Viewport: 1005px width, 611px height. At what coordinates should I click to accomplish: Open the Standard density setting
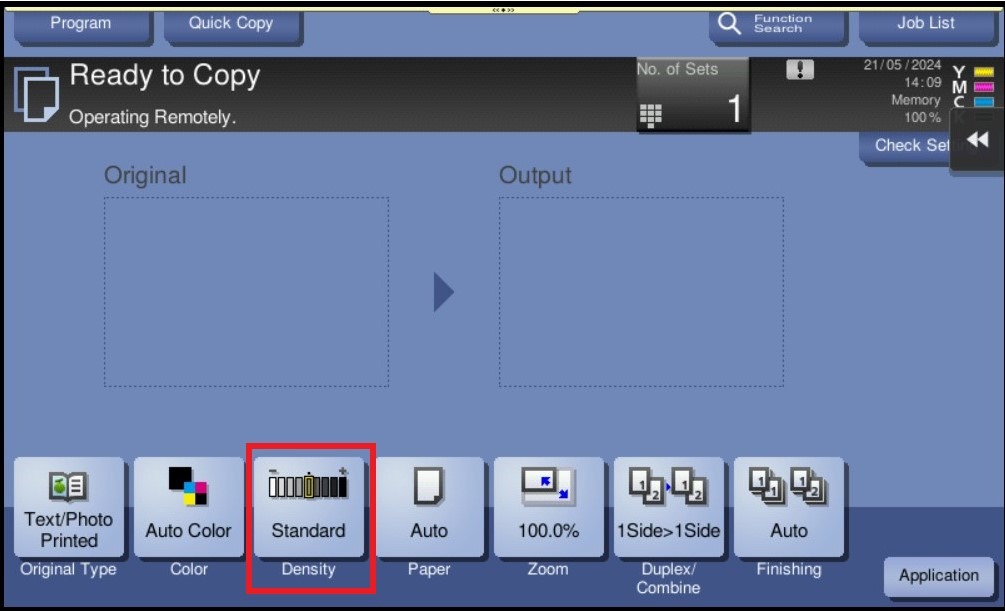tap(308, 508)
